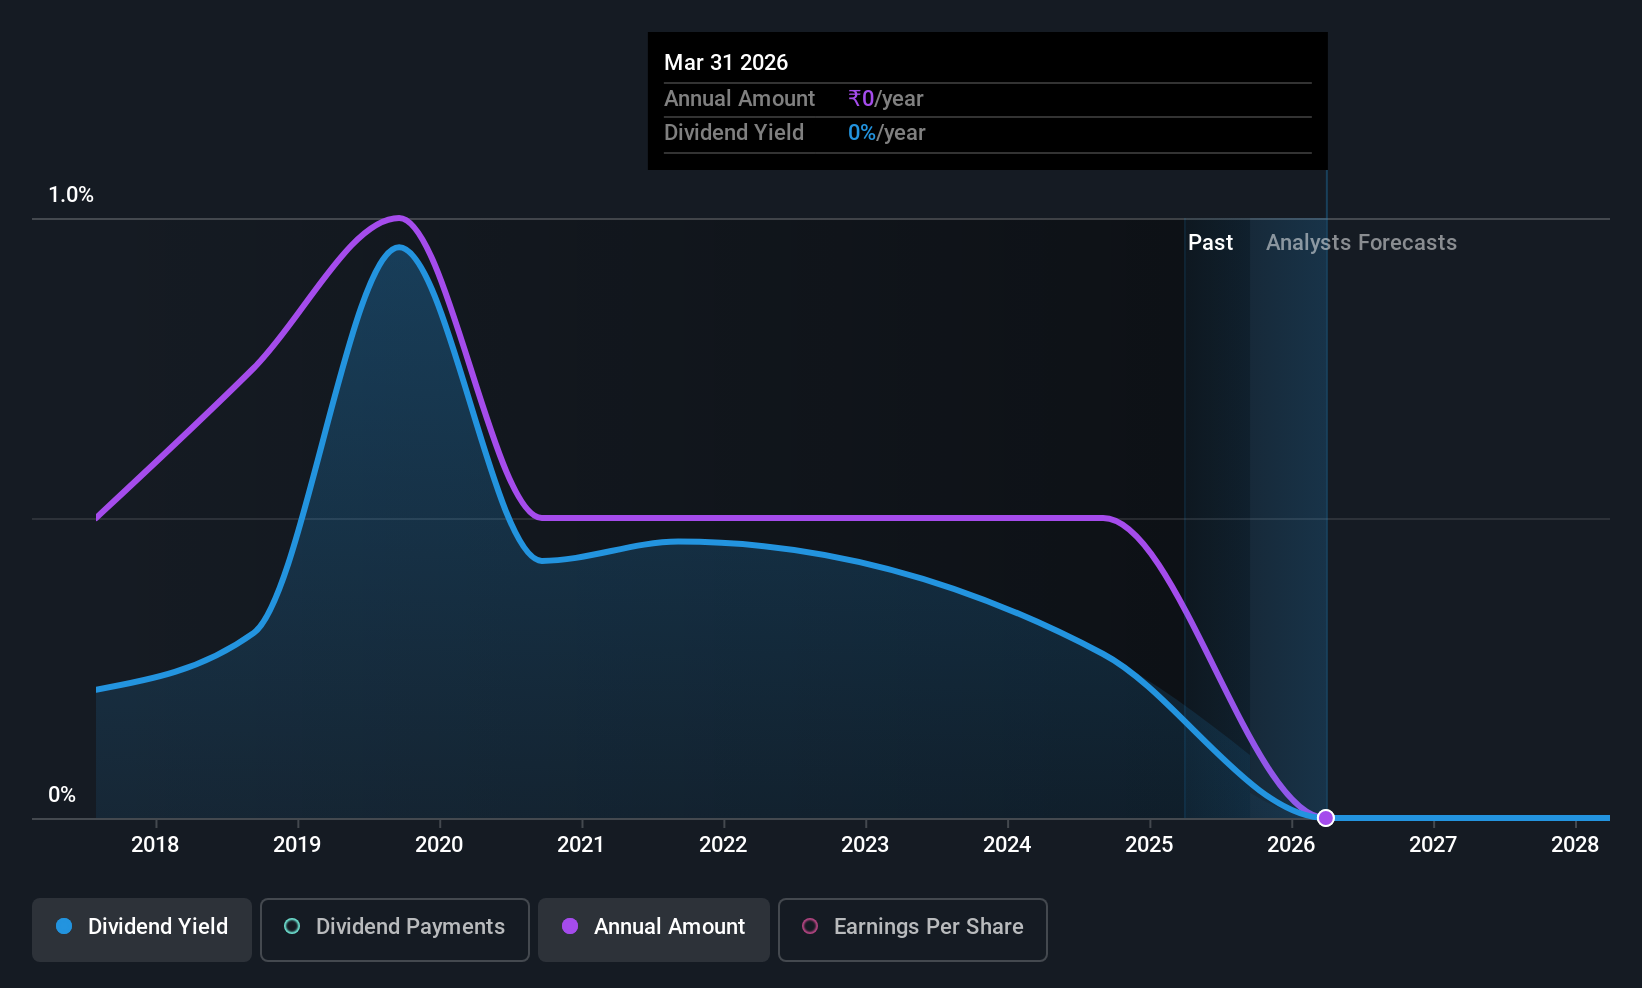Toggle the Dividend Yield series

click(x=142, y=929)
